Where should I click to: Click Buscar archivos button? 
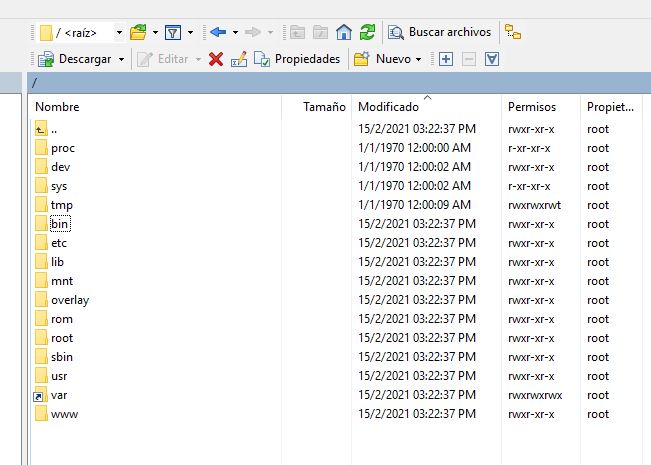440,32
